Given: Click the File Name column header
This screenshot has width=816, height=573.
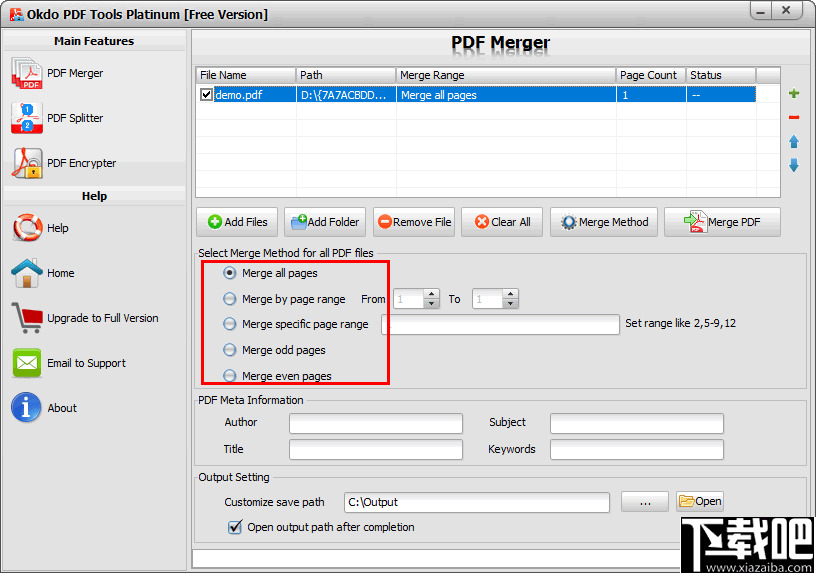Looking at the screenshot, I should [x=246, y=75].
